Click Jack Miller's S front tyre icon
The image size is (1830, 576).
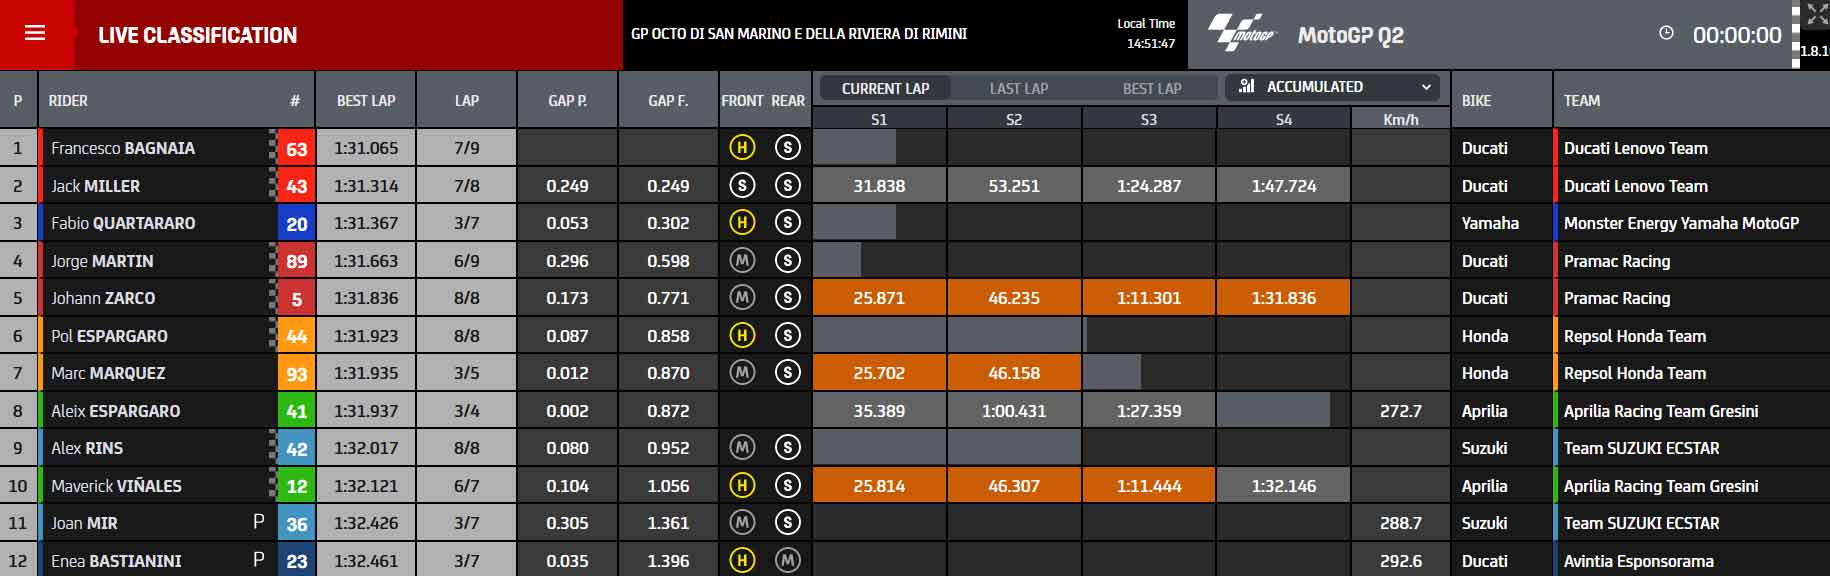742,186
